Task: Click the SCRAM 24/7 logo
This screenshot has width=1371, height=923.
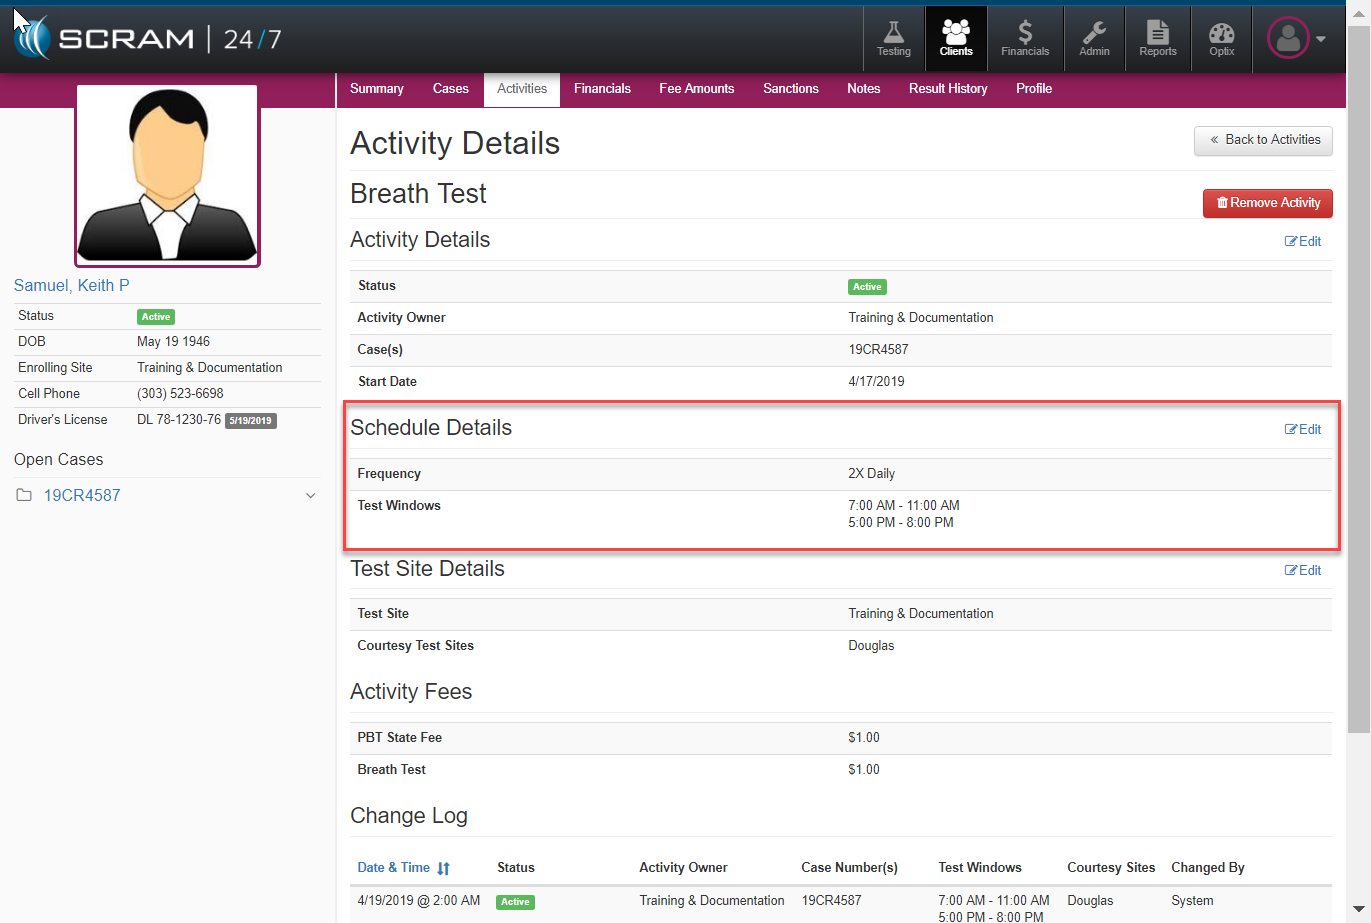Action: click(x=148, y=39)
